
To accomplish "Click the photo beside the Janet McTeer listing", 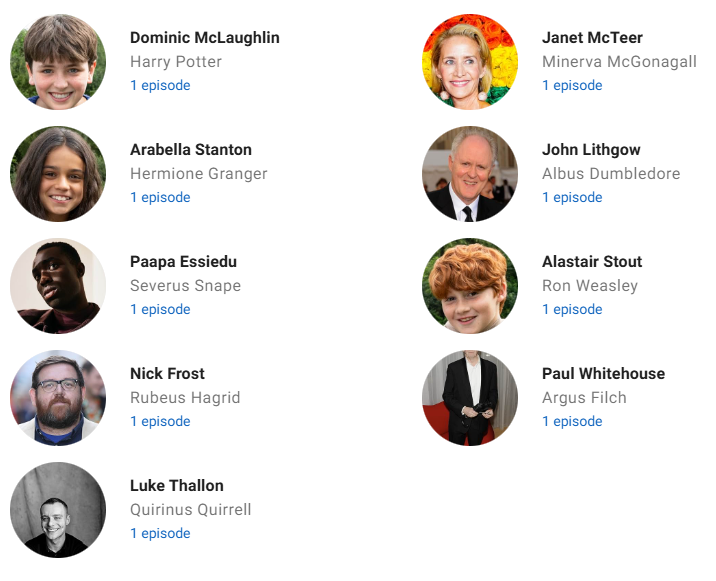I will click(470, 62).
